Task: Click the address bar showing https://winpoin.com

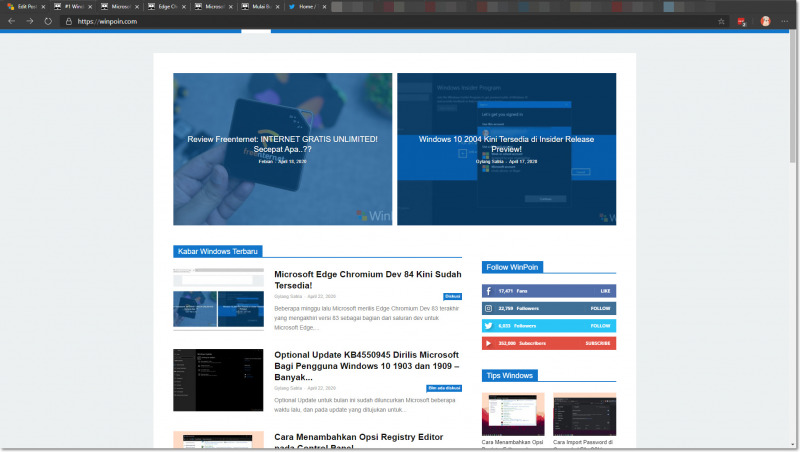Action: (388, 21)
